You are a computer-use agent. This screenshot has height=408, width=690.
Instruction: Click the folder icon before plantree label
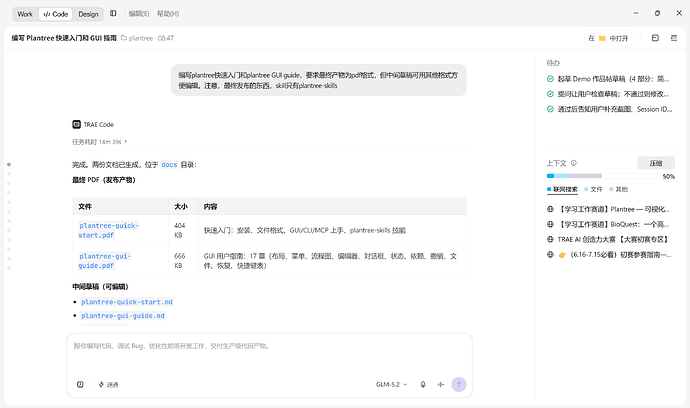pos(124,38)
